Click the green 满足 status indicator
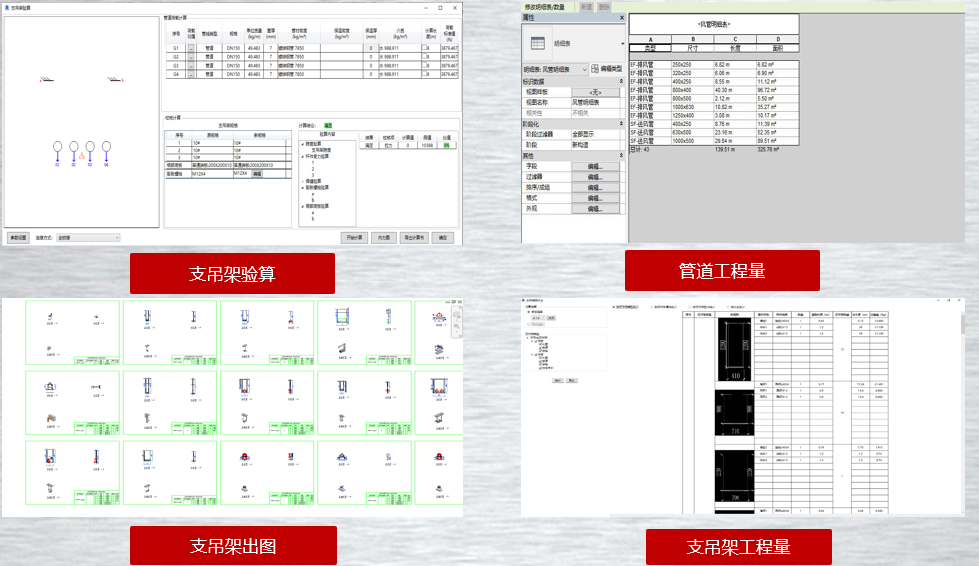The height and width of the screenshot is (566, 979). click(328, 125)
